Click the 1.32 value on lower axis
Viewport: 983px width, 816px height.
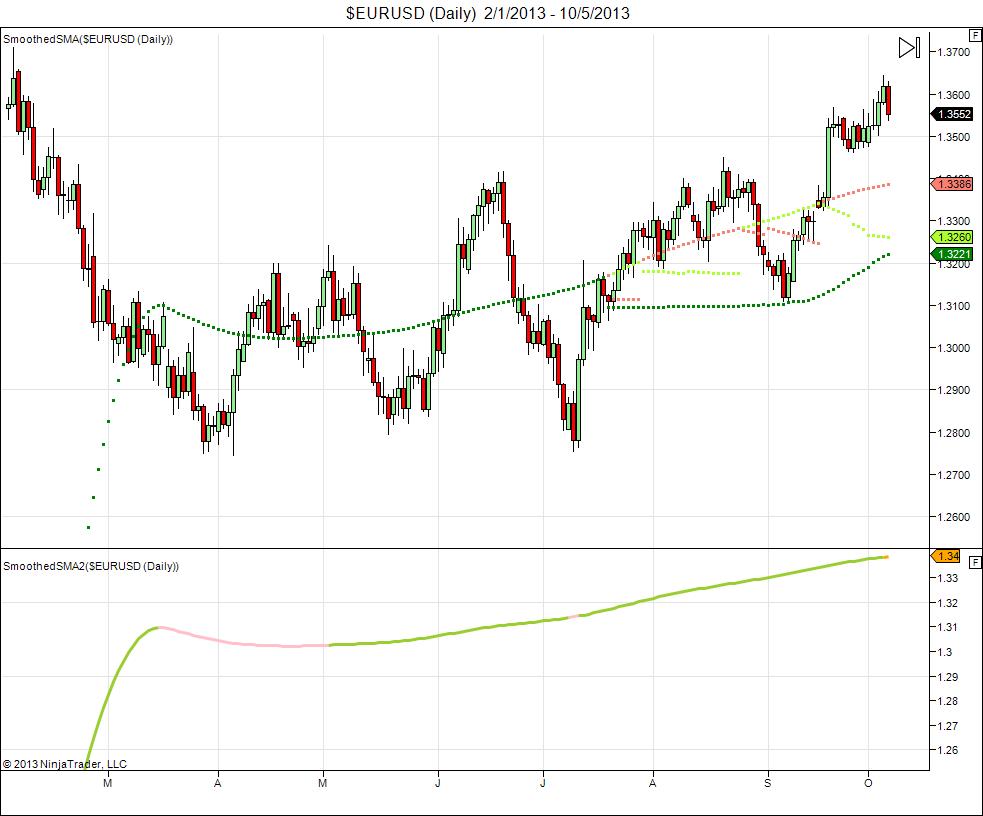tap(947, 603)
